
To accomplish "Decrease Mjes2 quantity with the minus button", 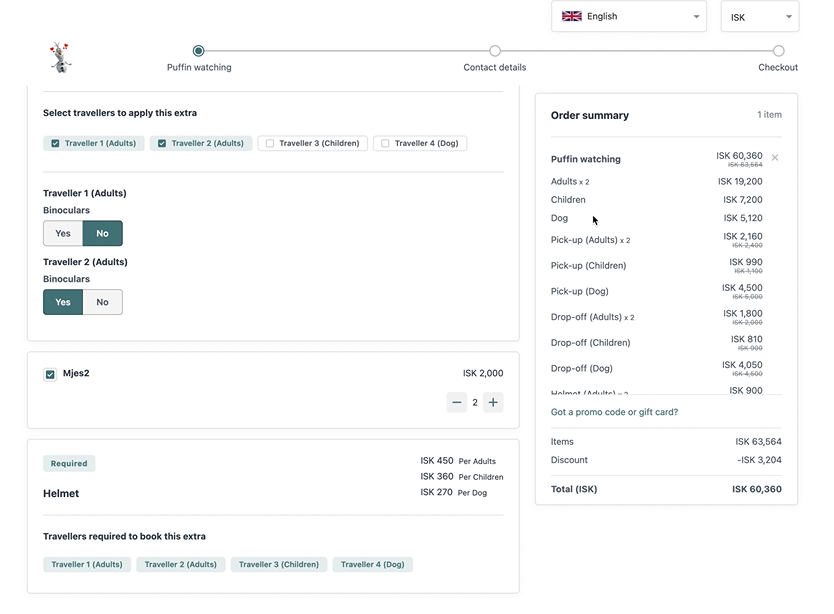I will [x=457, y=402].
